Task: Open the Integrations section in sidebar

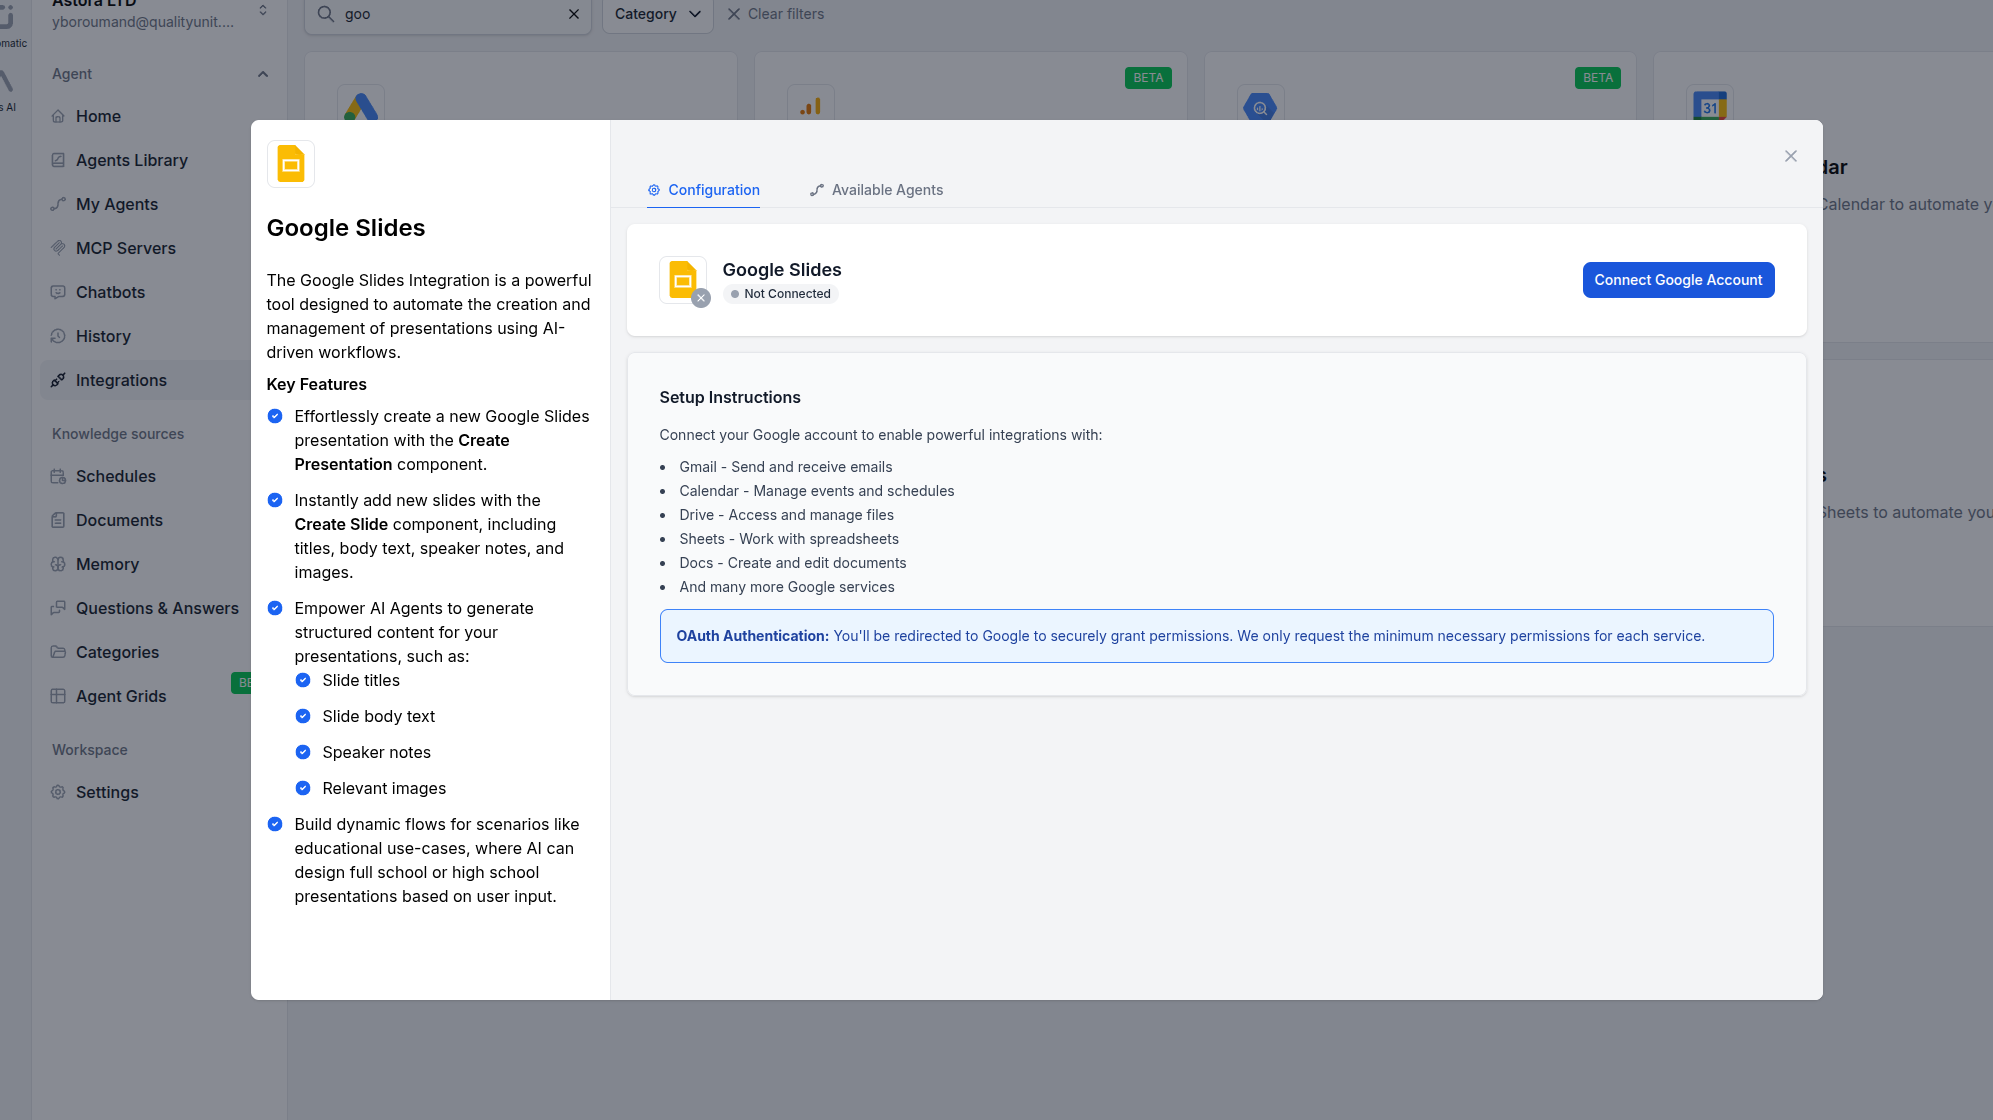Action: tap(120, 380)
